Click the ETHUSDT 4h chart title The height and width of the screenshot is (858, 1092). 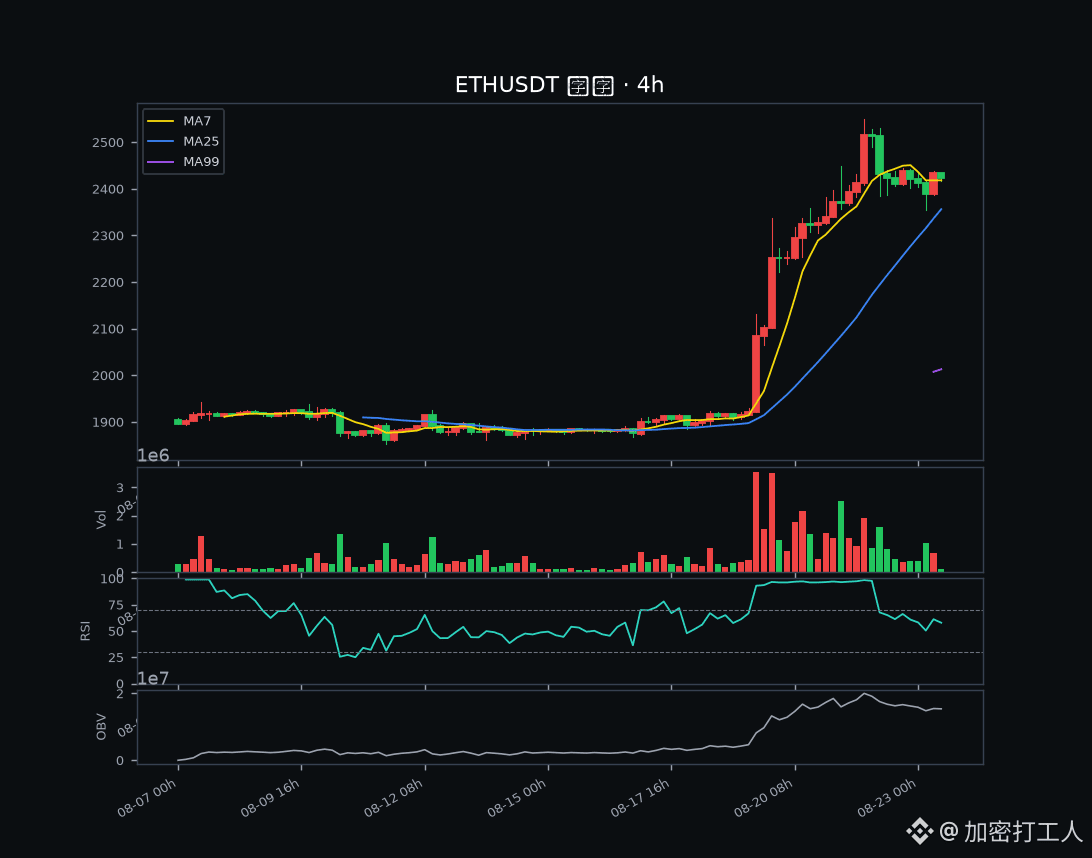click(559, 85)
